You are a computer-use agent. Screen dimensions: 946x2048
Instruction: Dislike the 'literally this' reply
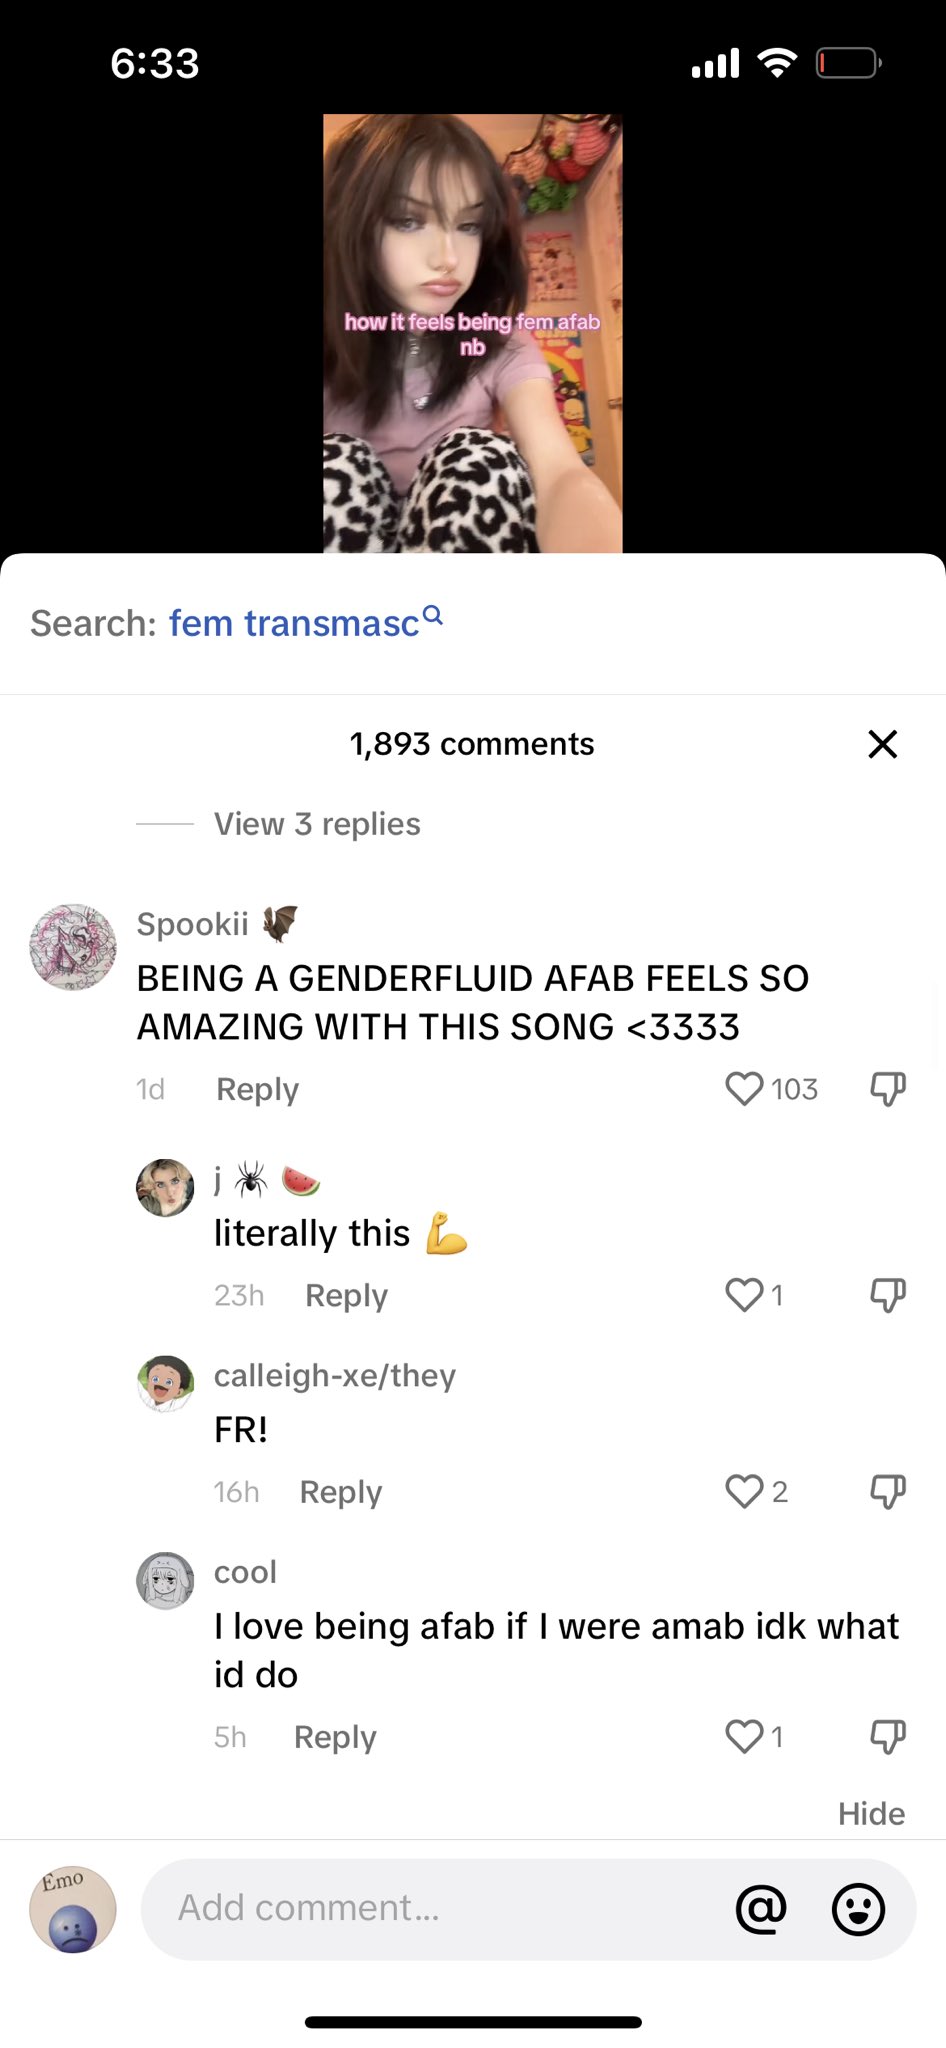[x=887, y=1295]
